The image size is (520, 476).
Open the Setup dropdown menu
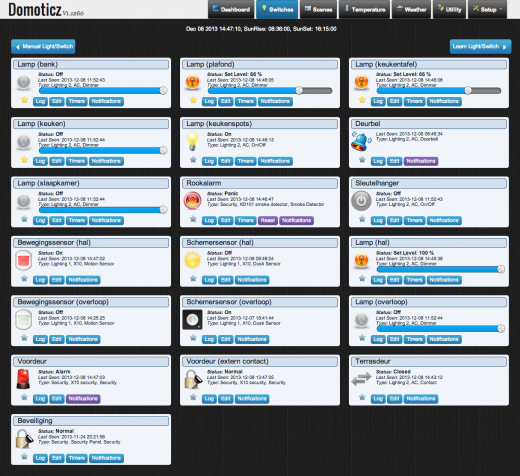[x=488, y=10]
